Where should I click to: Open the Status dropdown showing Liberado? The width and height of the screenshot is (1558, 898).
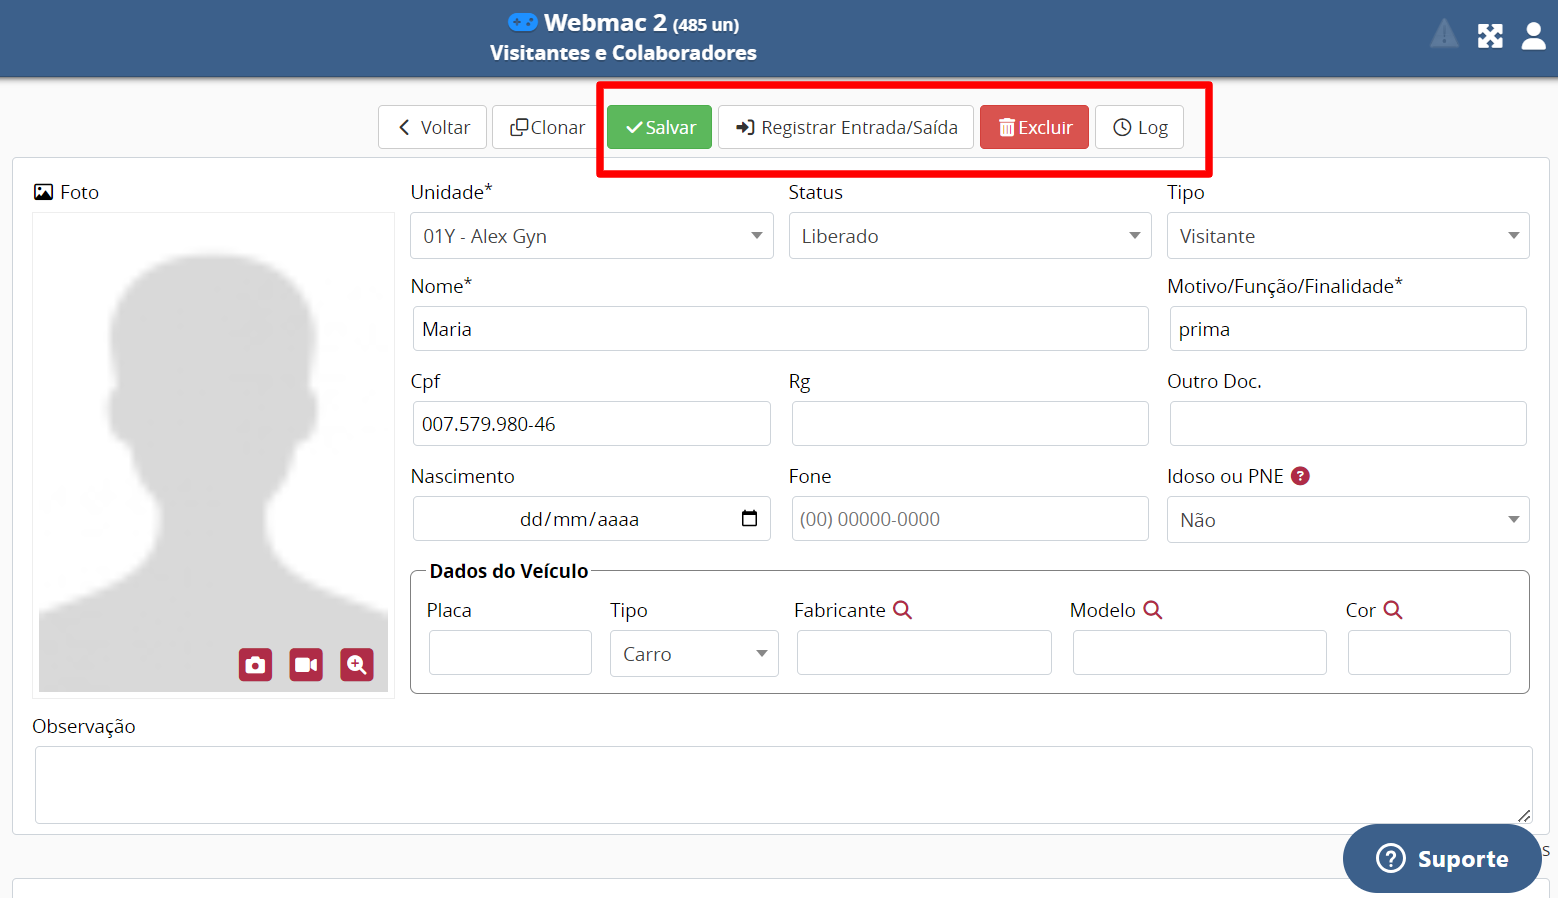point(969,236)
